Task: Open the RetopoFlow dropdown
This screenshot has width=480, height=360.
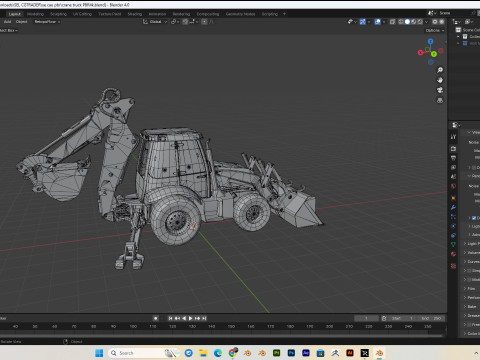Action: [47, 22]
